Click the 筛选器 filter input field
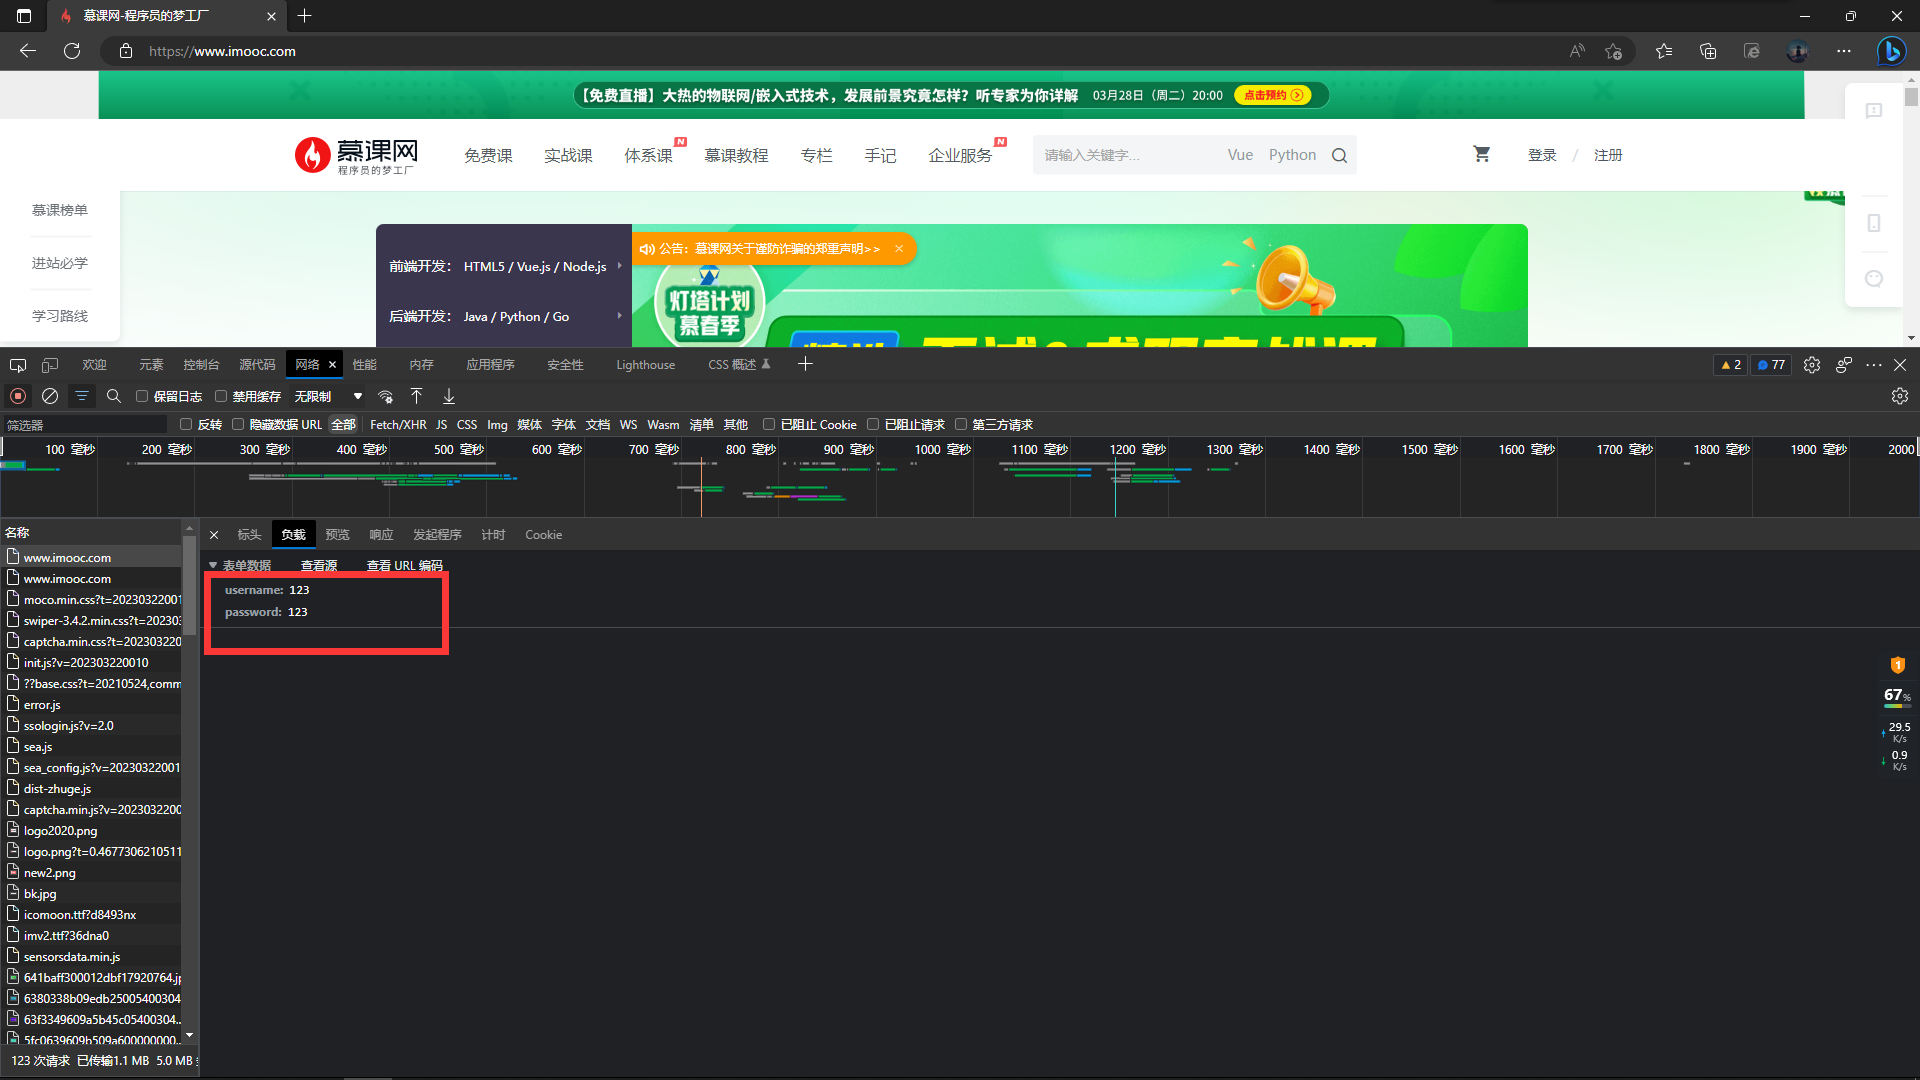This screenshot has width=1920, height=1080. click(85, 425)
